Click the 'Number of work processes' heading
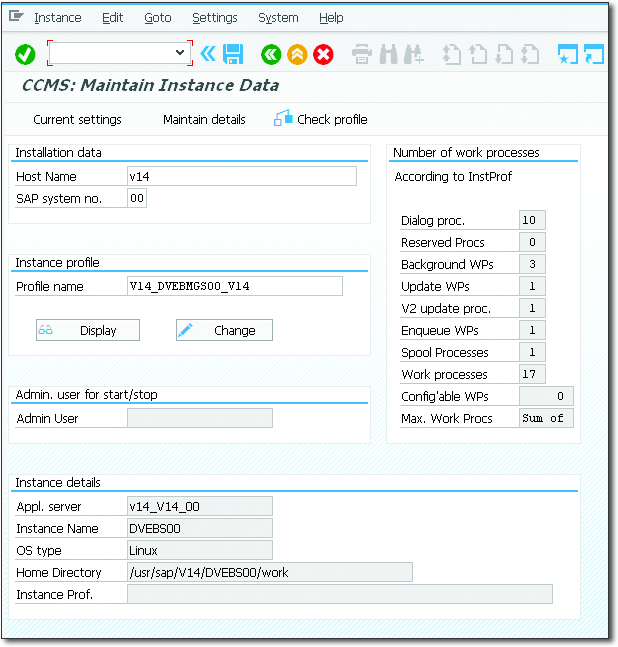This screenshot has height=647, width=618. click(x=466, y=153)
